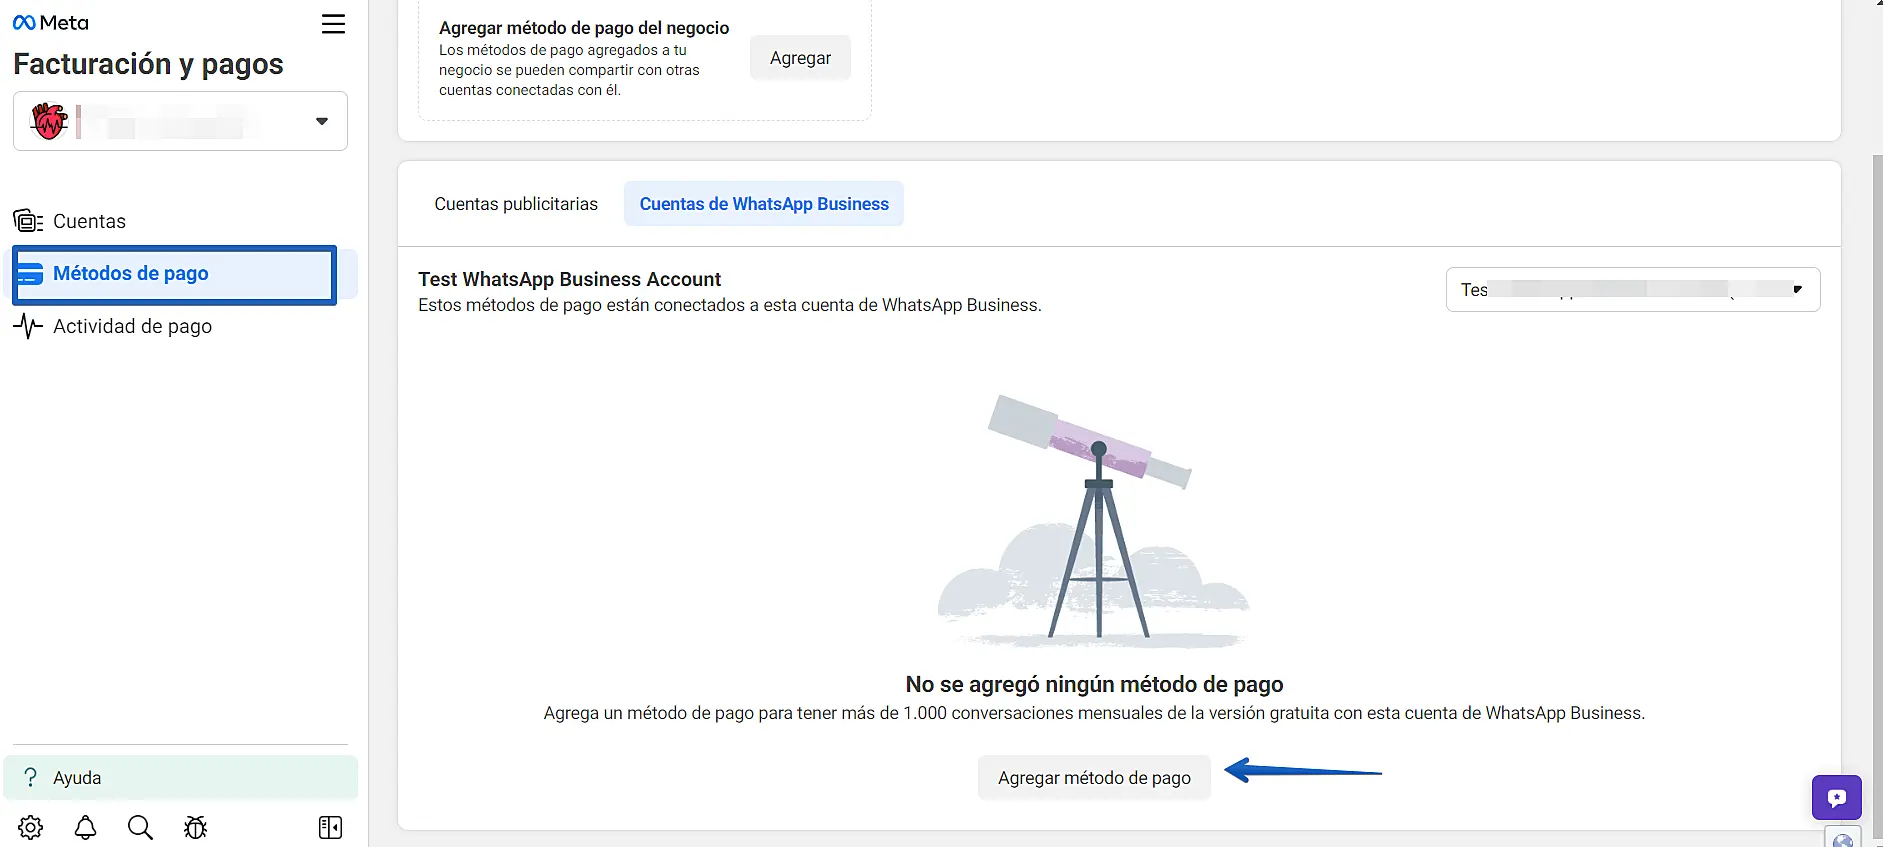Go to Actividad de pago

(x=132, y=326)
